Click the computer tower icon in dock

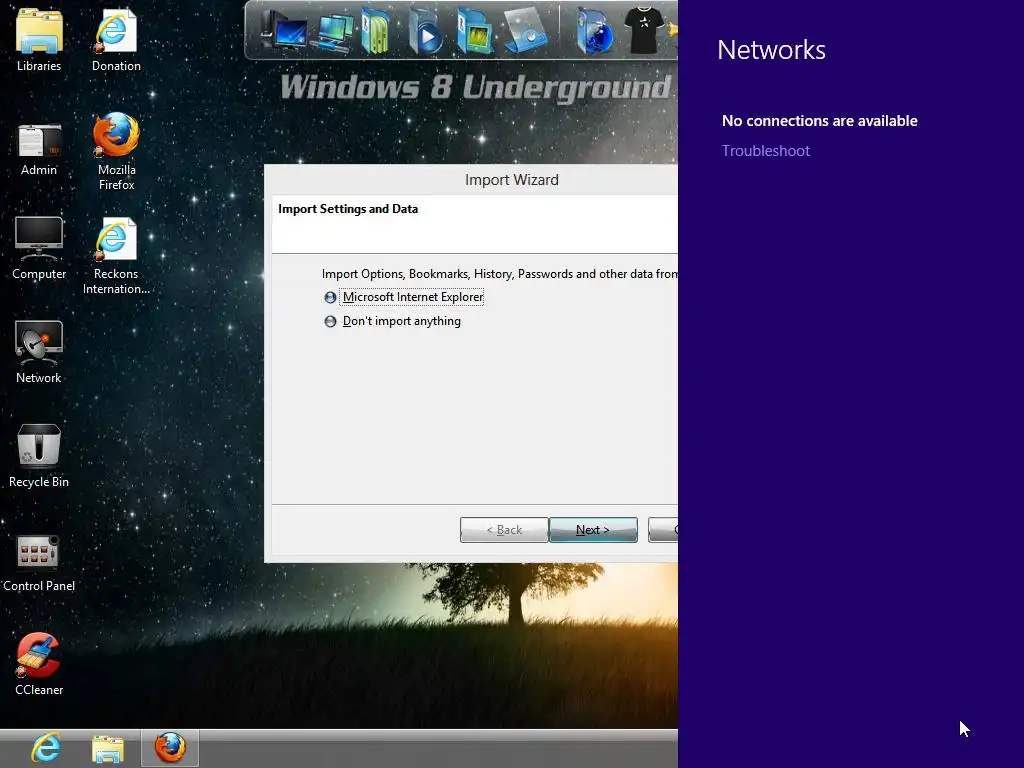283,31
